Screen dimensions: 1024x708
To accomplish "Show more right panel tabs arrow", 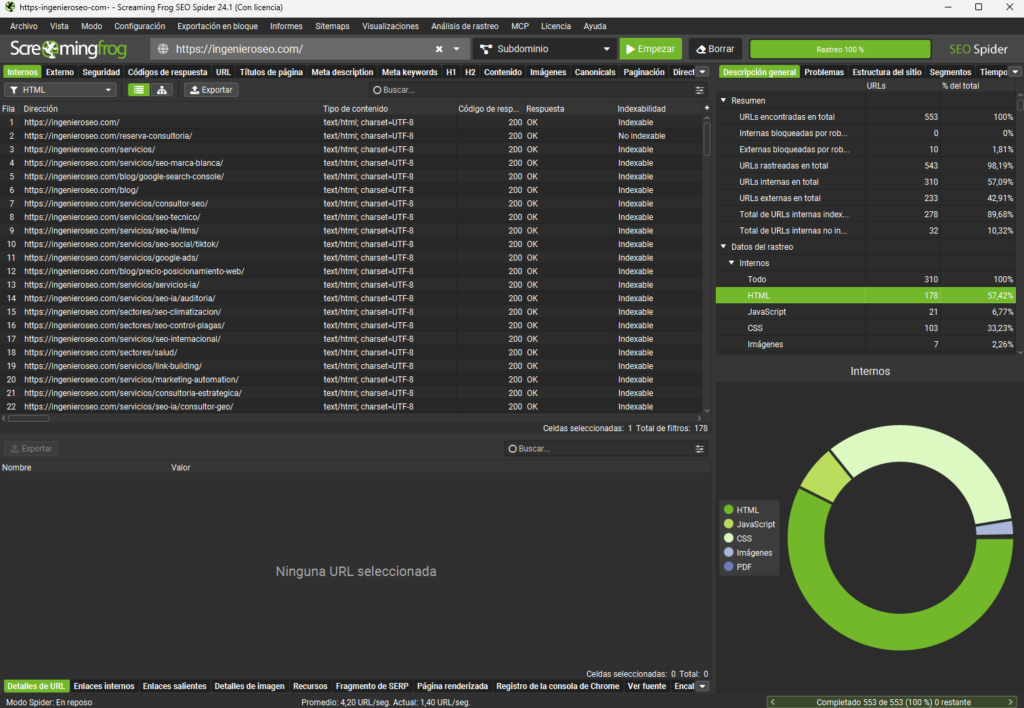I will [x=1016, y=72].
